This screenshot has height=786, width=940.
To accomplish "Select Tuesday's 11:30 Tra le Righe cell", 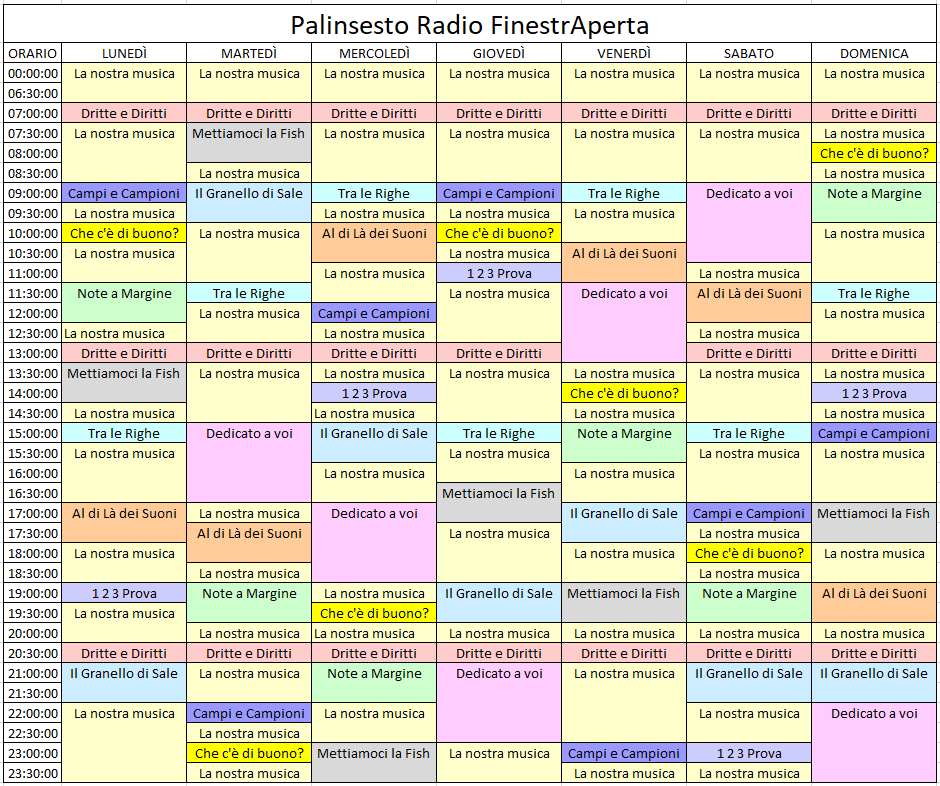I will (x=249, y=293).
